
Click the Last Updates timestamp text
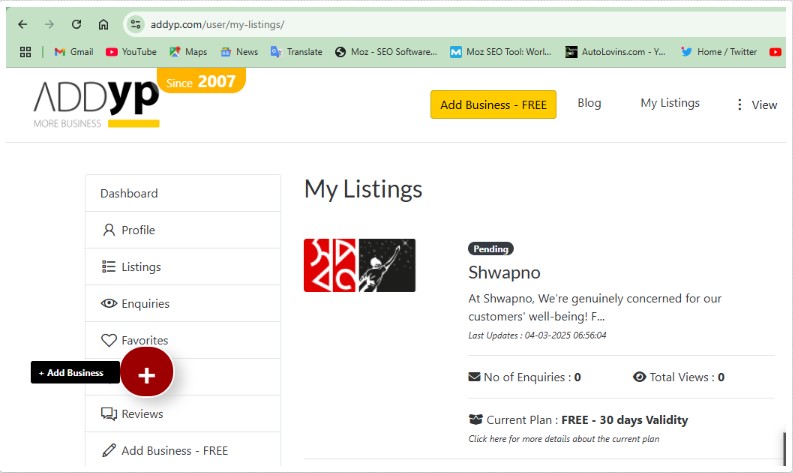click(537, 335)
